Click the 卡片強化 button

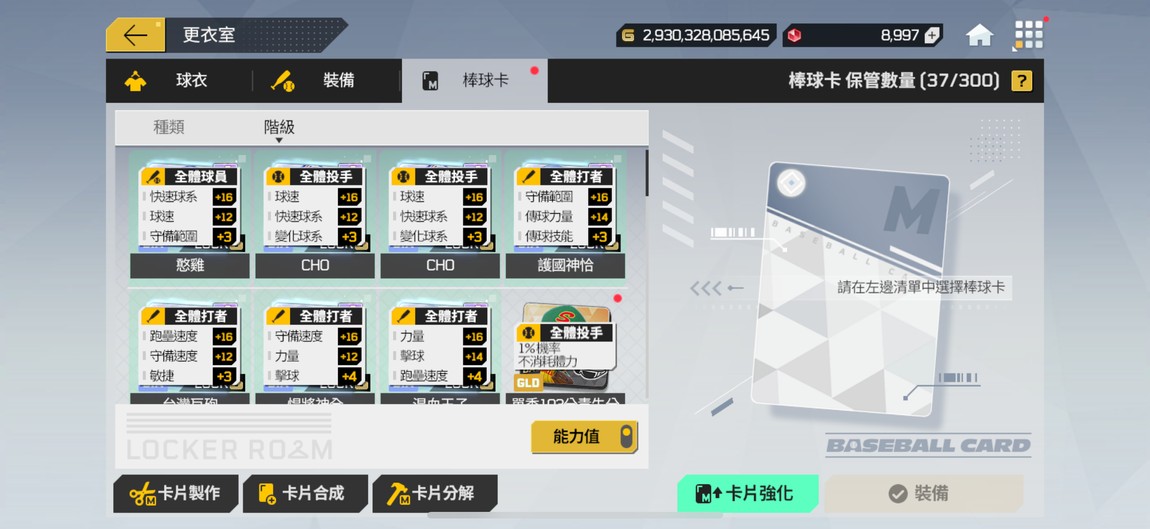click(x=747, y=494)
